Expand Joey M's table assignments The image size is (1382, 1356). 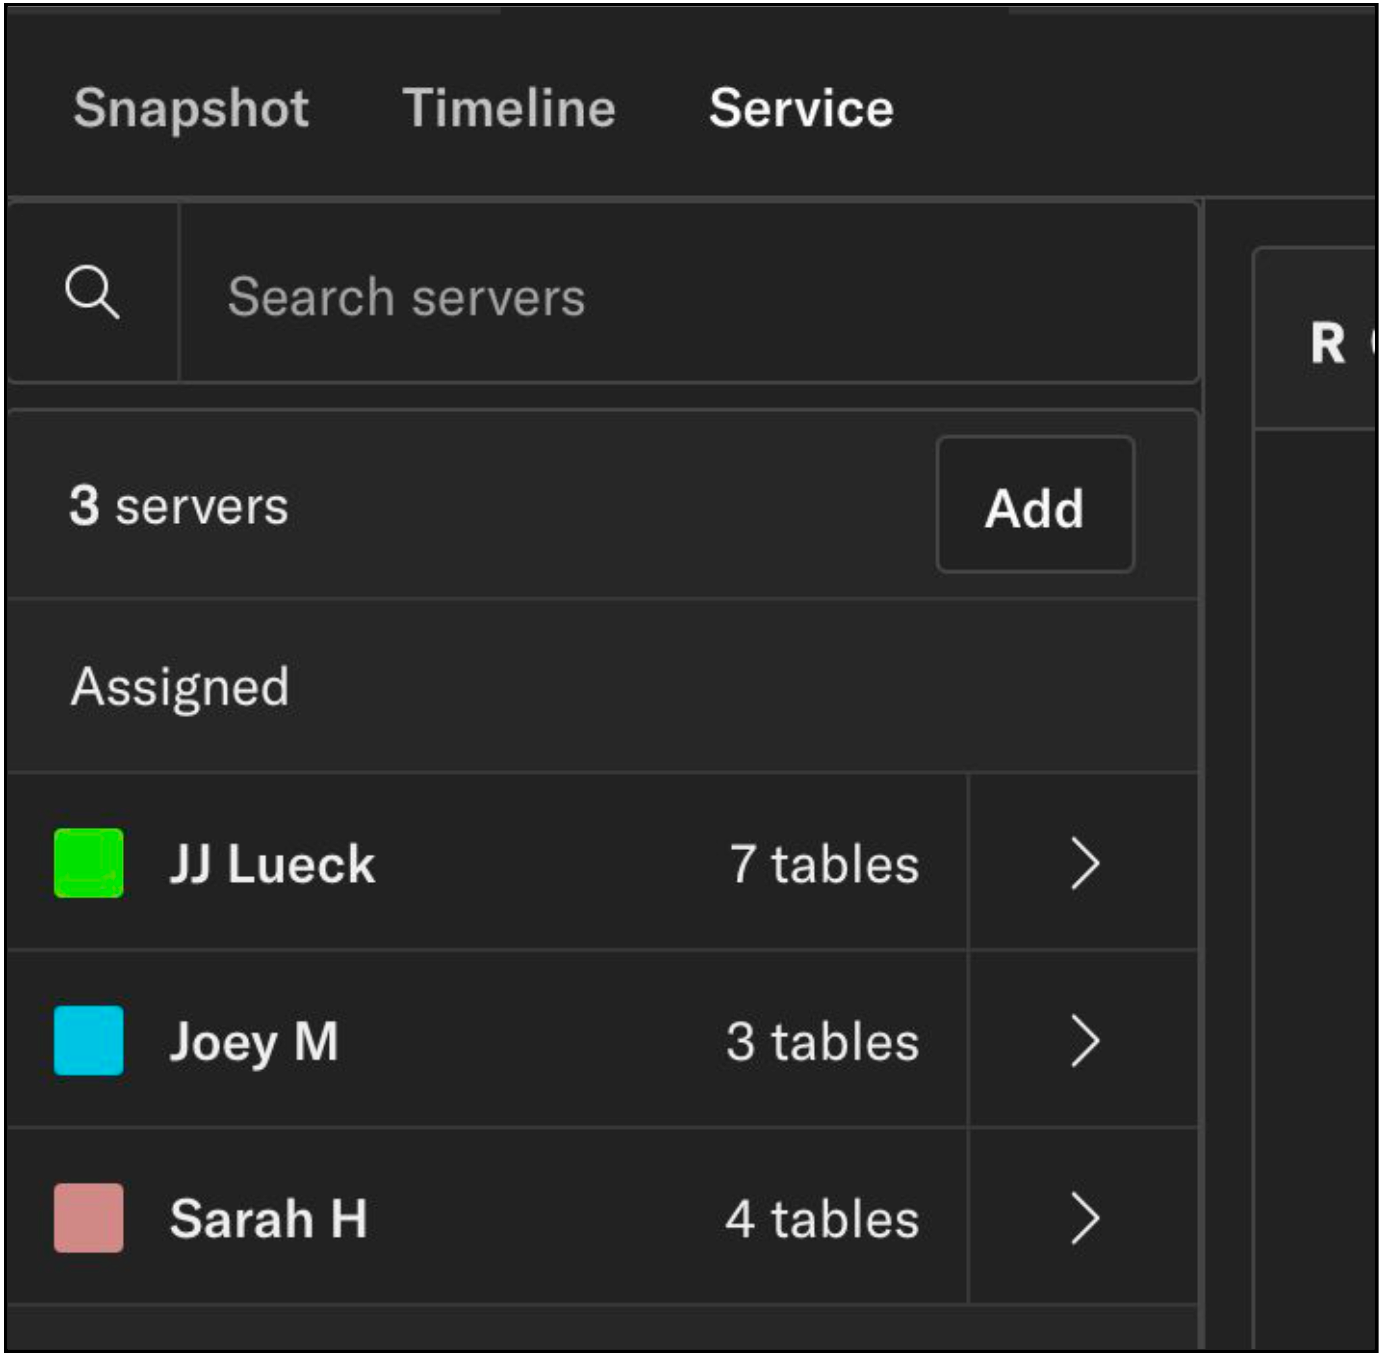[x=1085, y=1041]
